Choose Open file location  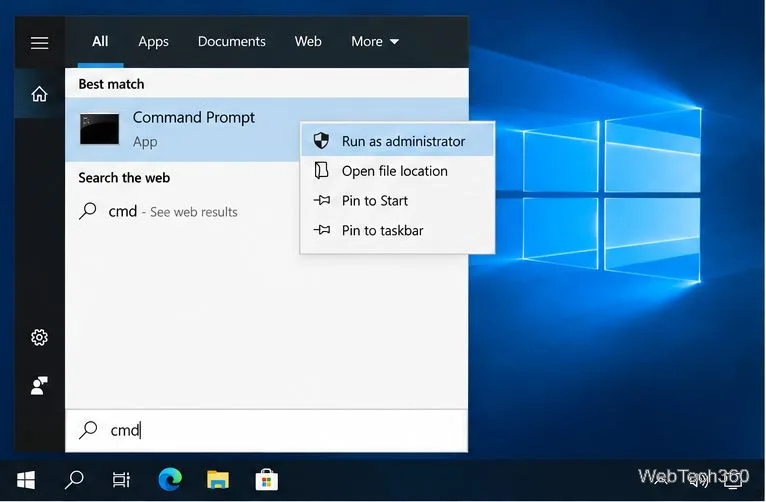[x=398, y=171]
